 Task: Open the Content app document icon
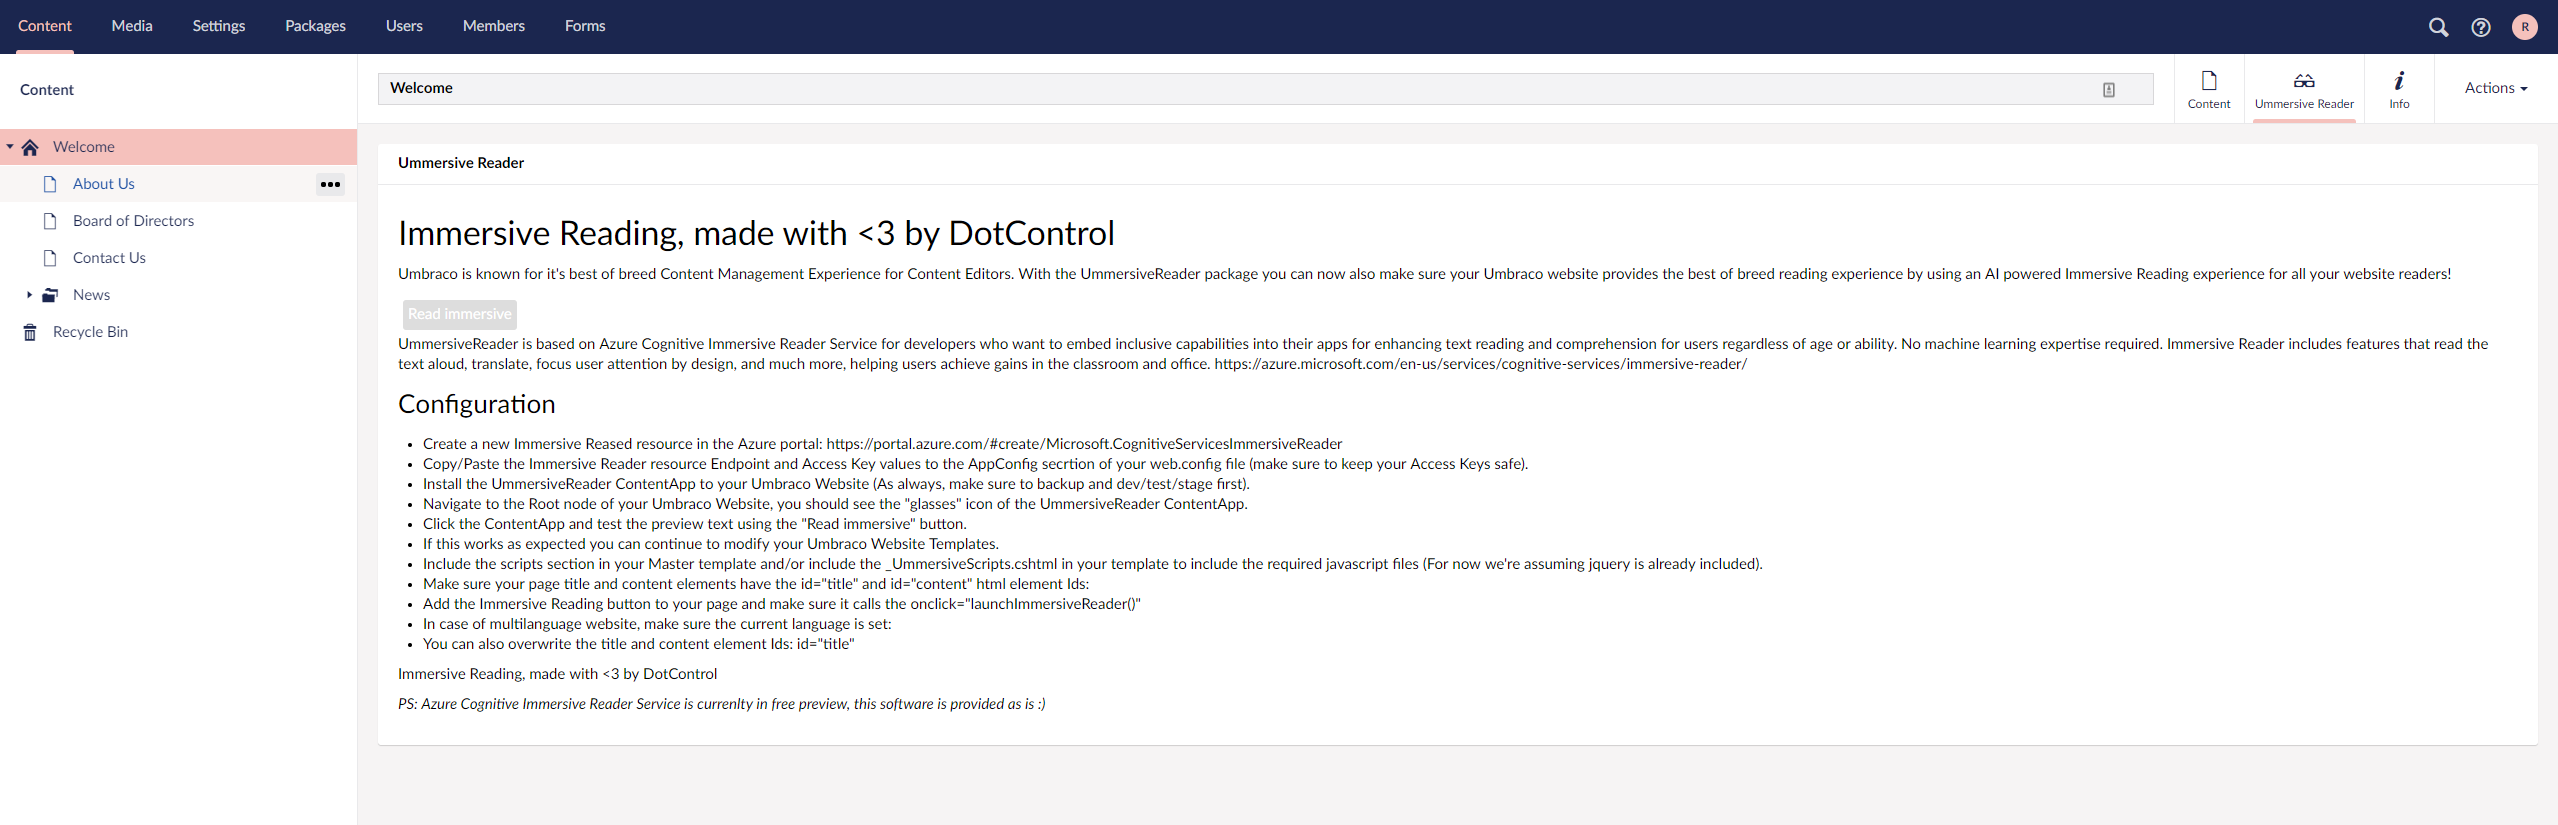pos(2208,81)
